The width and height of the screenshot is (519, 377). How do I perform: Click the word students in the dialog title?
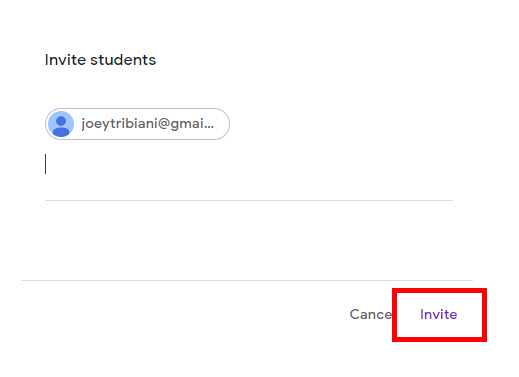(123, 60)
